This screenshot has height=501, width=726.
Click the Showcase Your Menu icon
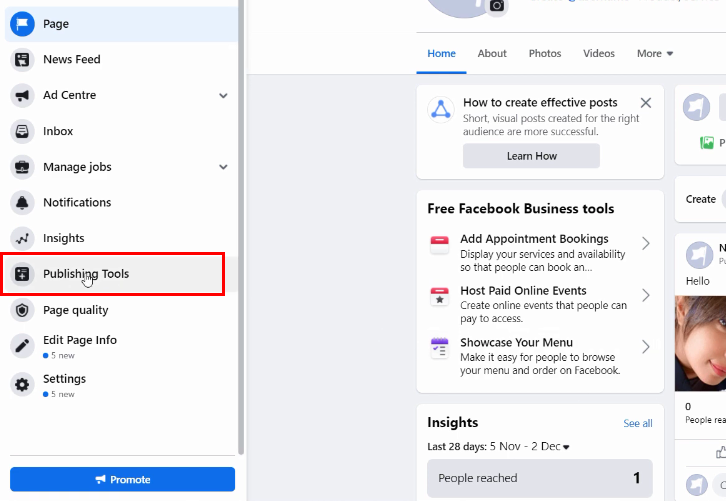(439, 348)
